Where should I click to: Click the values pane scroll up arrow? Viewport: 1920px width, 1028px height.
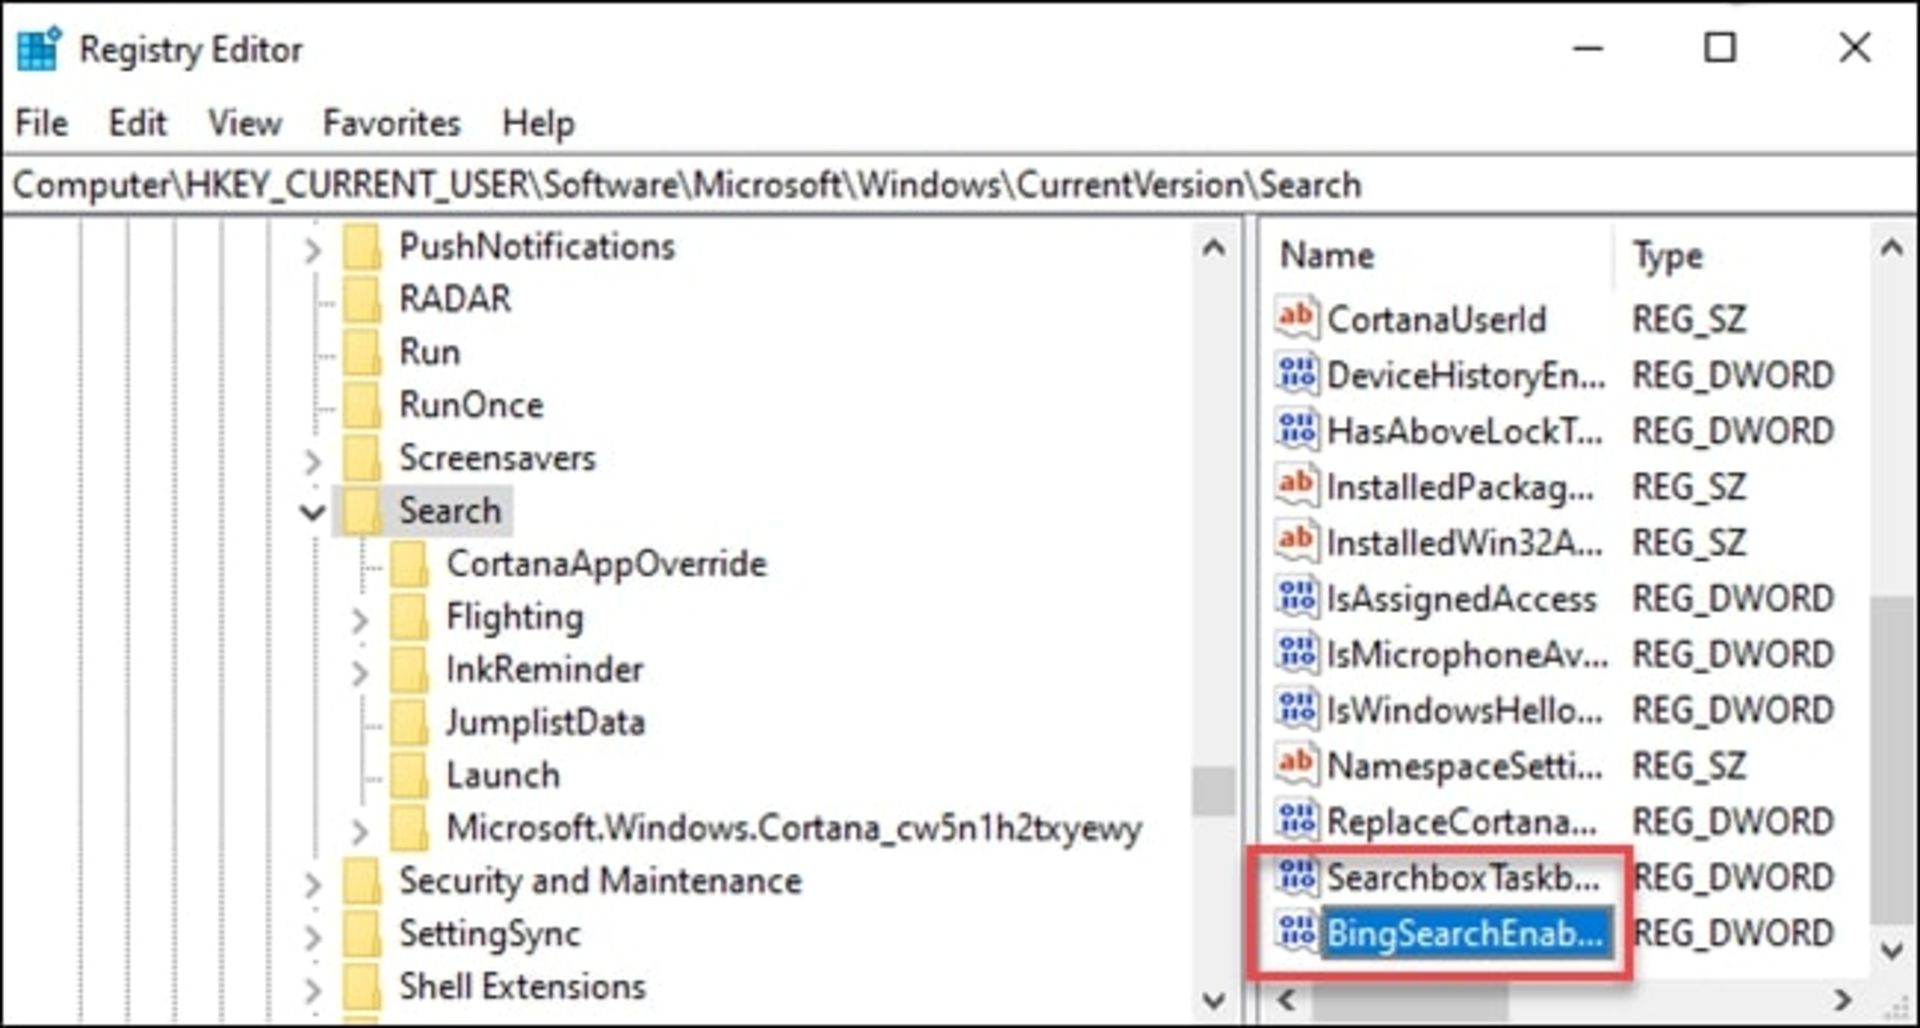[1892, 247]
